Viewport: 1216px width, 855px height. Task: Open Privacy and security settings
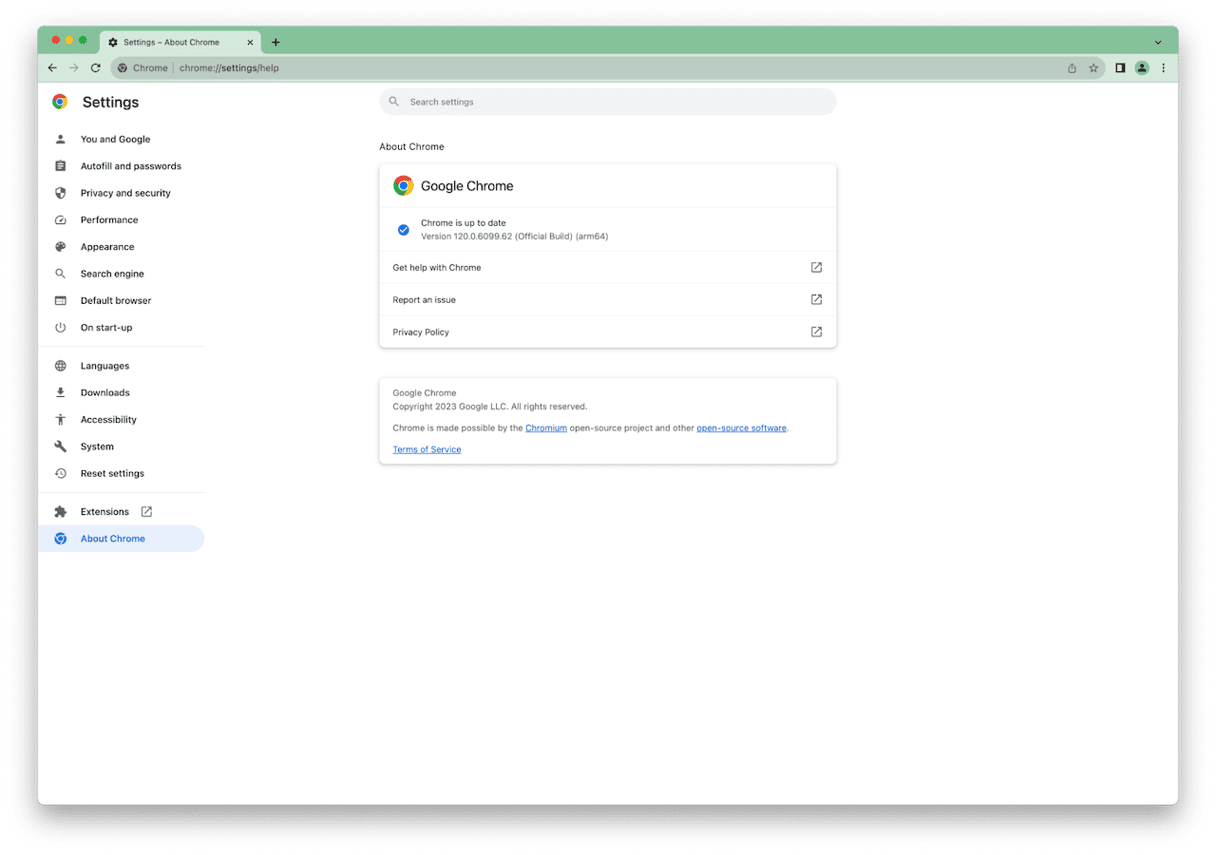pyautogui.click(x=125, y=193)
